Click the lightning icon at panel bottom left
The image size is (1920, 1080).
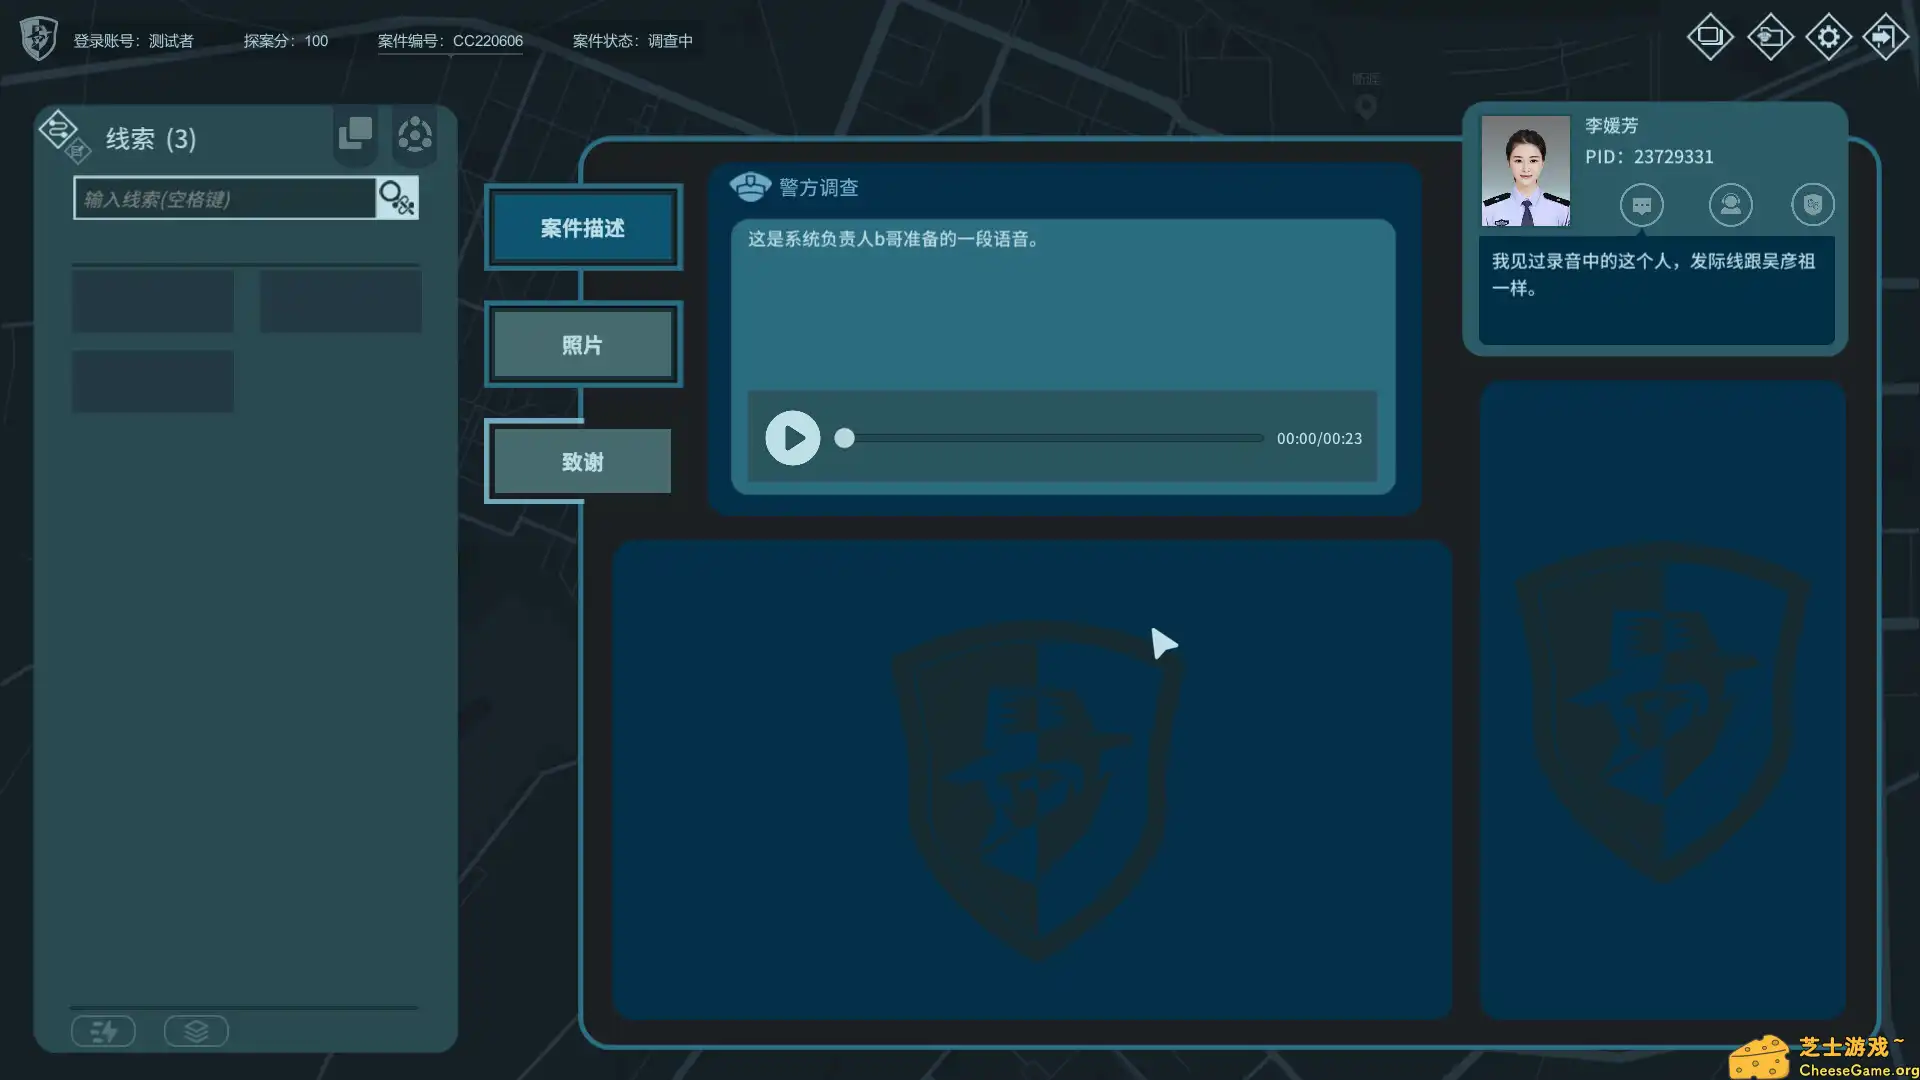tap(103, 1031)
